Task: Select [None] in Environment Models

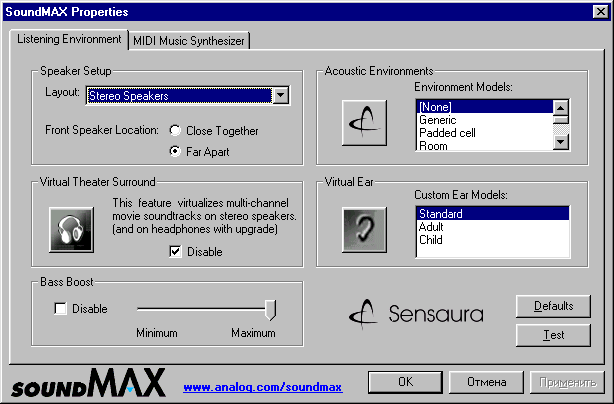Action: click(x=485, y=107)
